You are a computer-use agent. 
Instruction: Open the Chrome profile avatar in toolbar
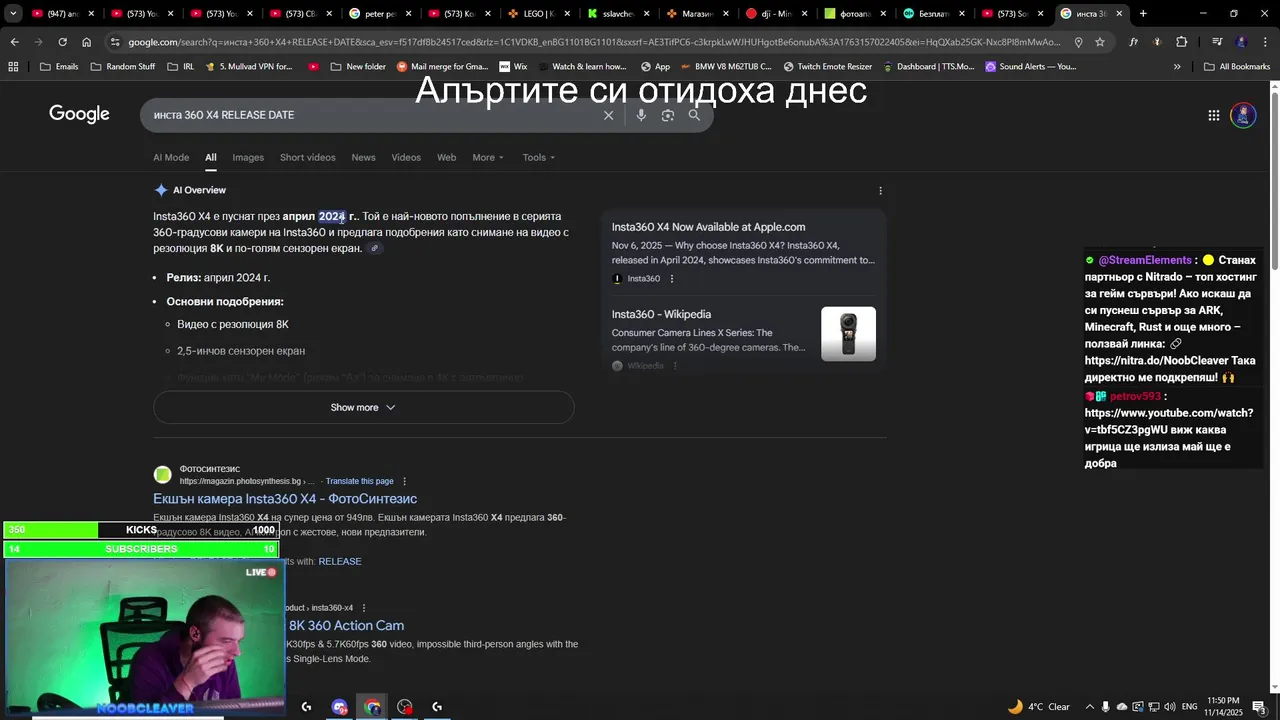click(1241, 42)
